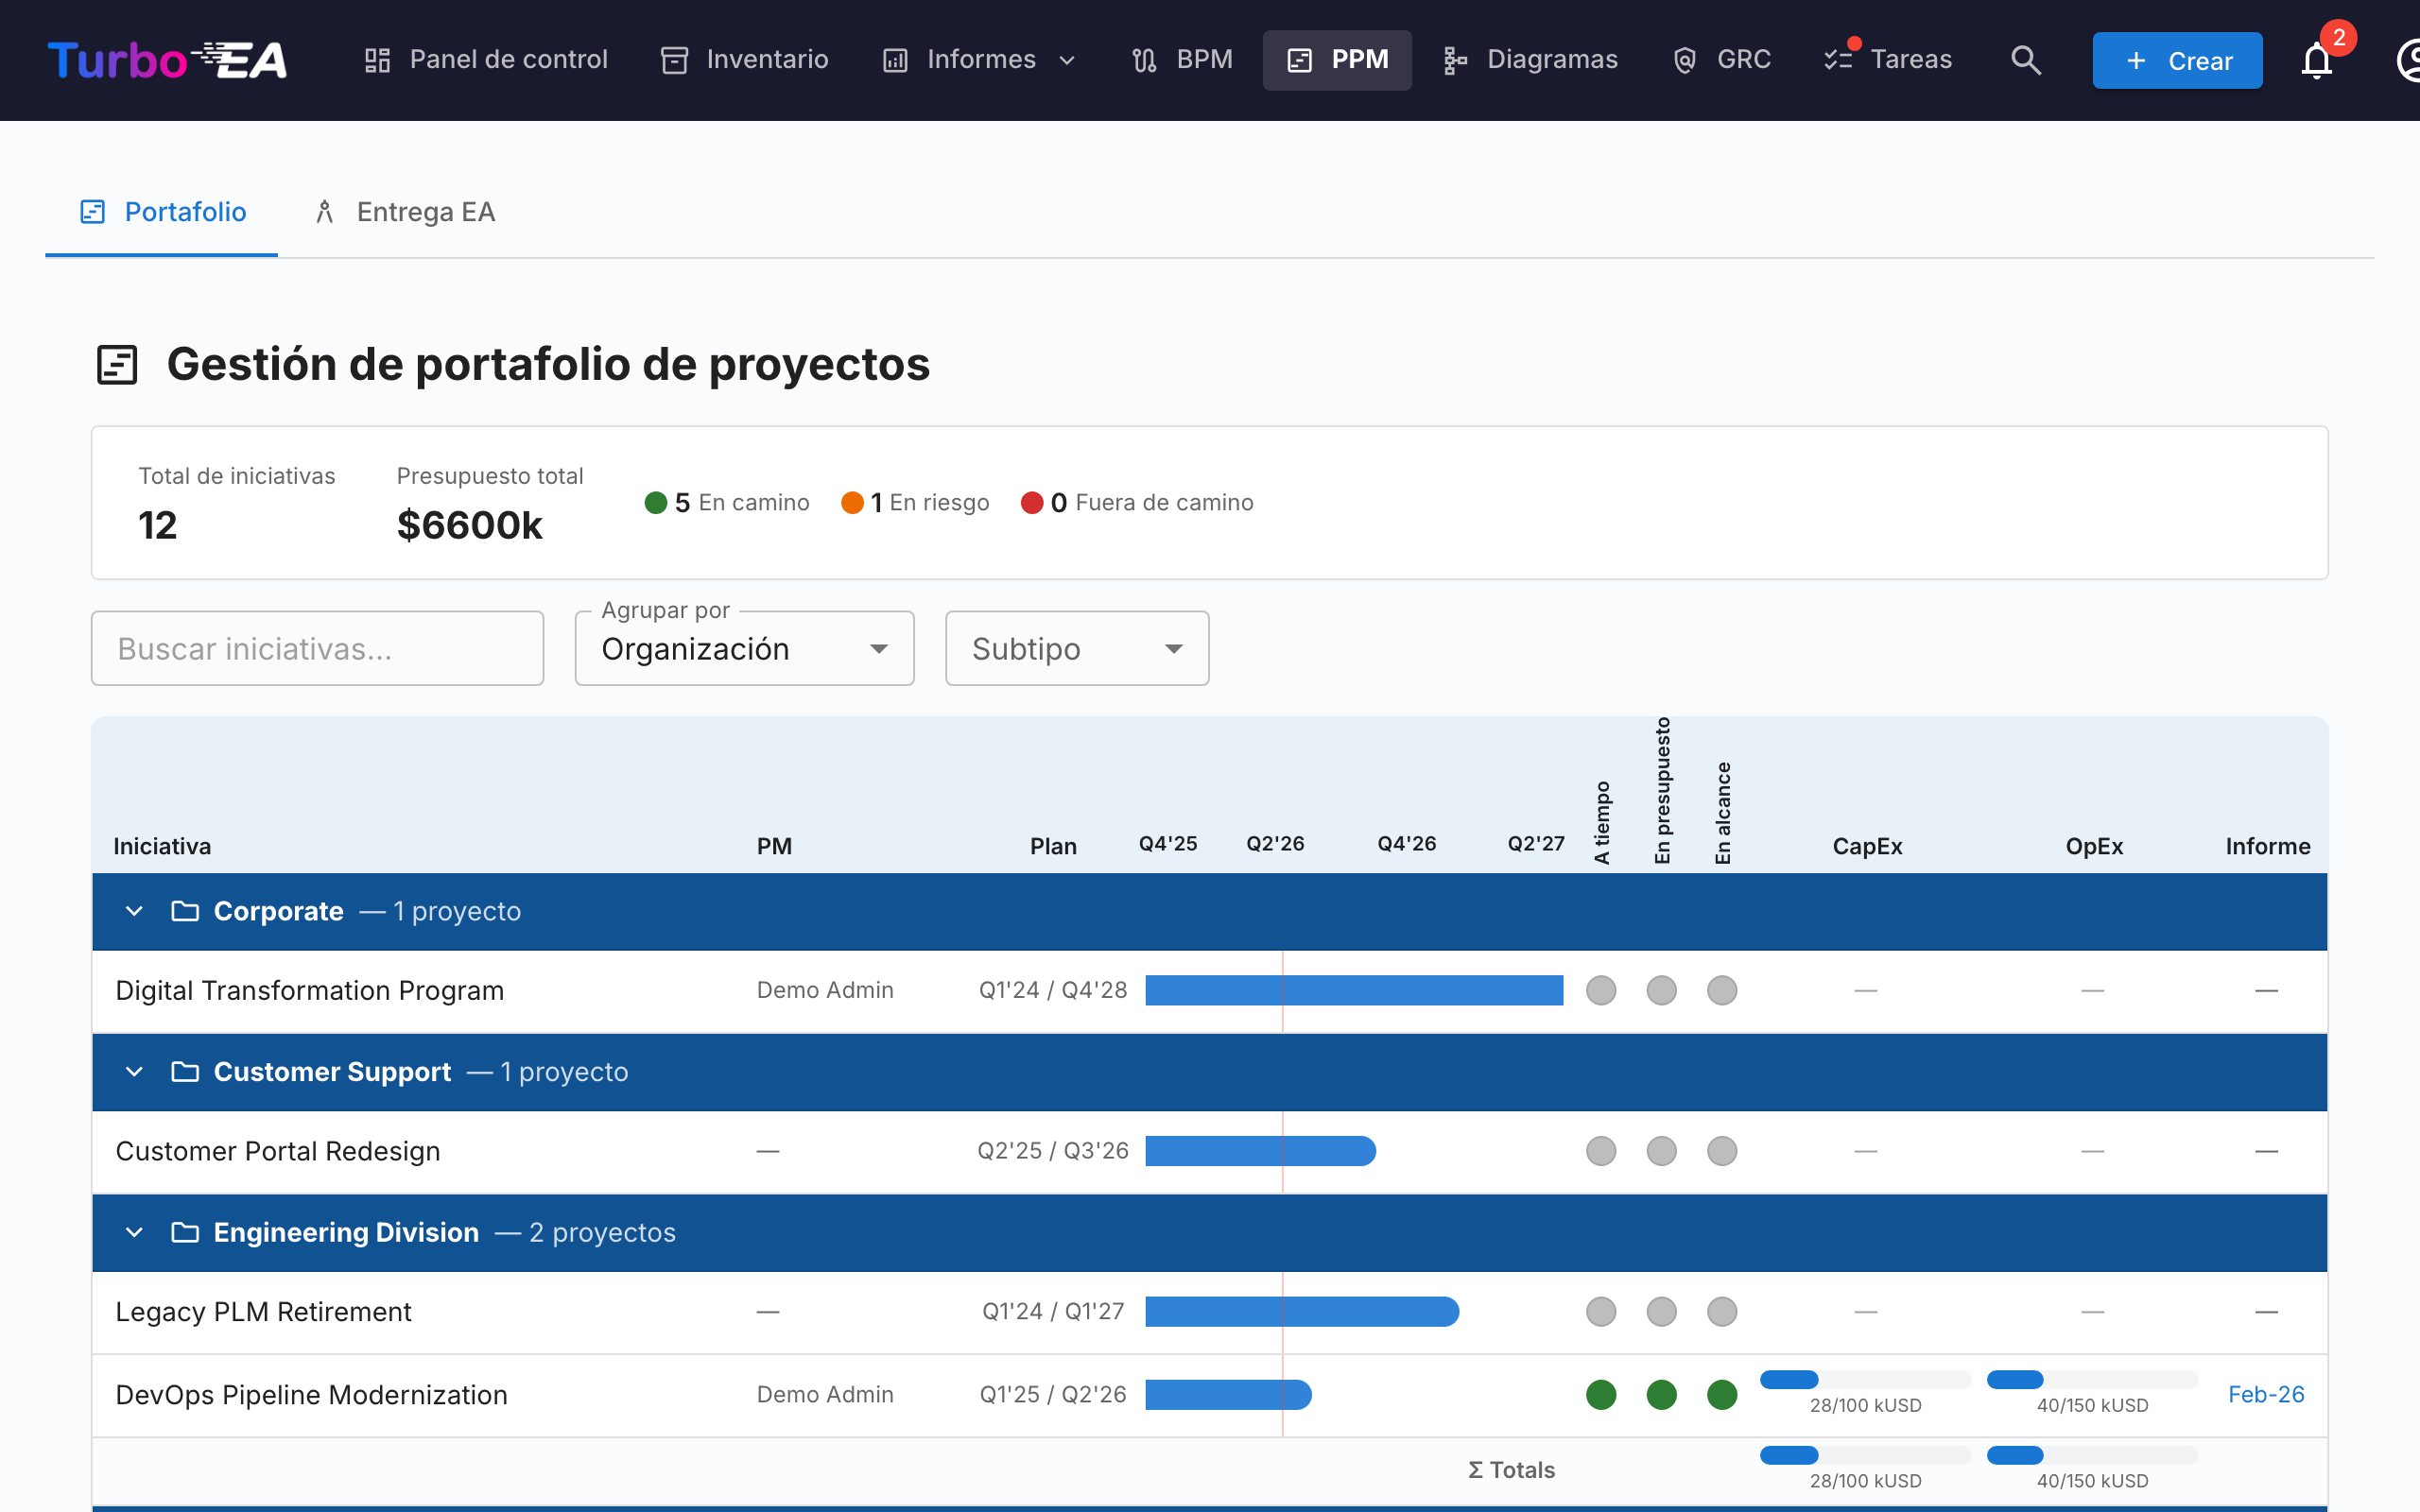This screenshot has height=1512, width=2420.
Task: Switch to Entrega EA tab
Action: 404,212
